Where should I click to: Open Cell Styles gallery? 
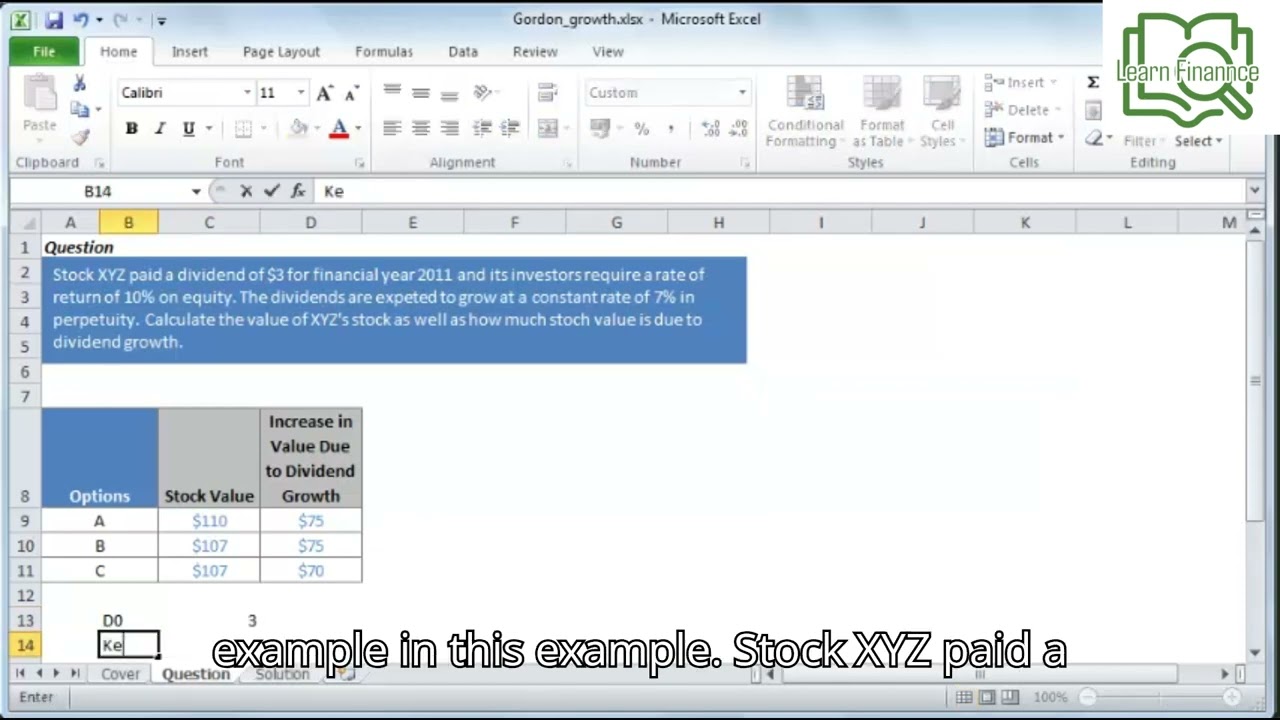pos(941,112)
